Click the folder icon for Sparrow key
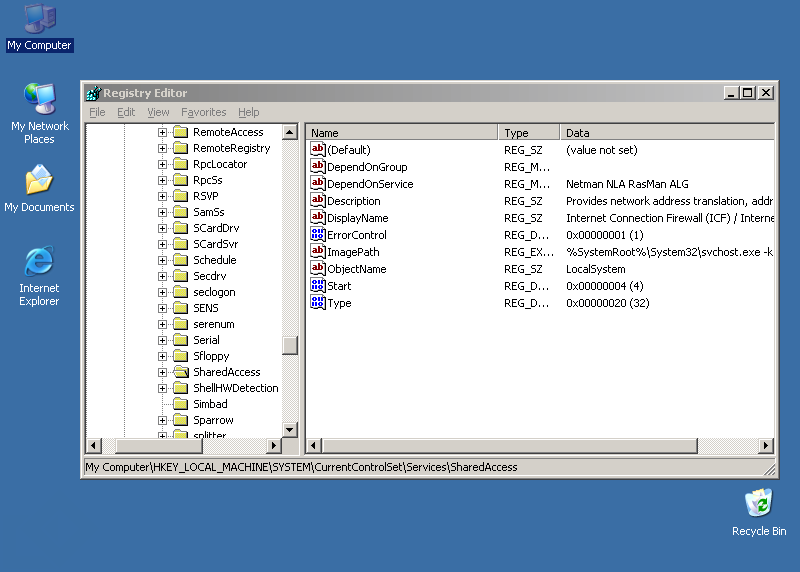This screenshot has width=800, height=572. (x=181, y=420)
